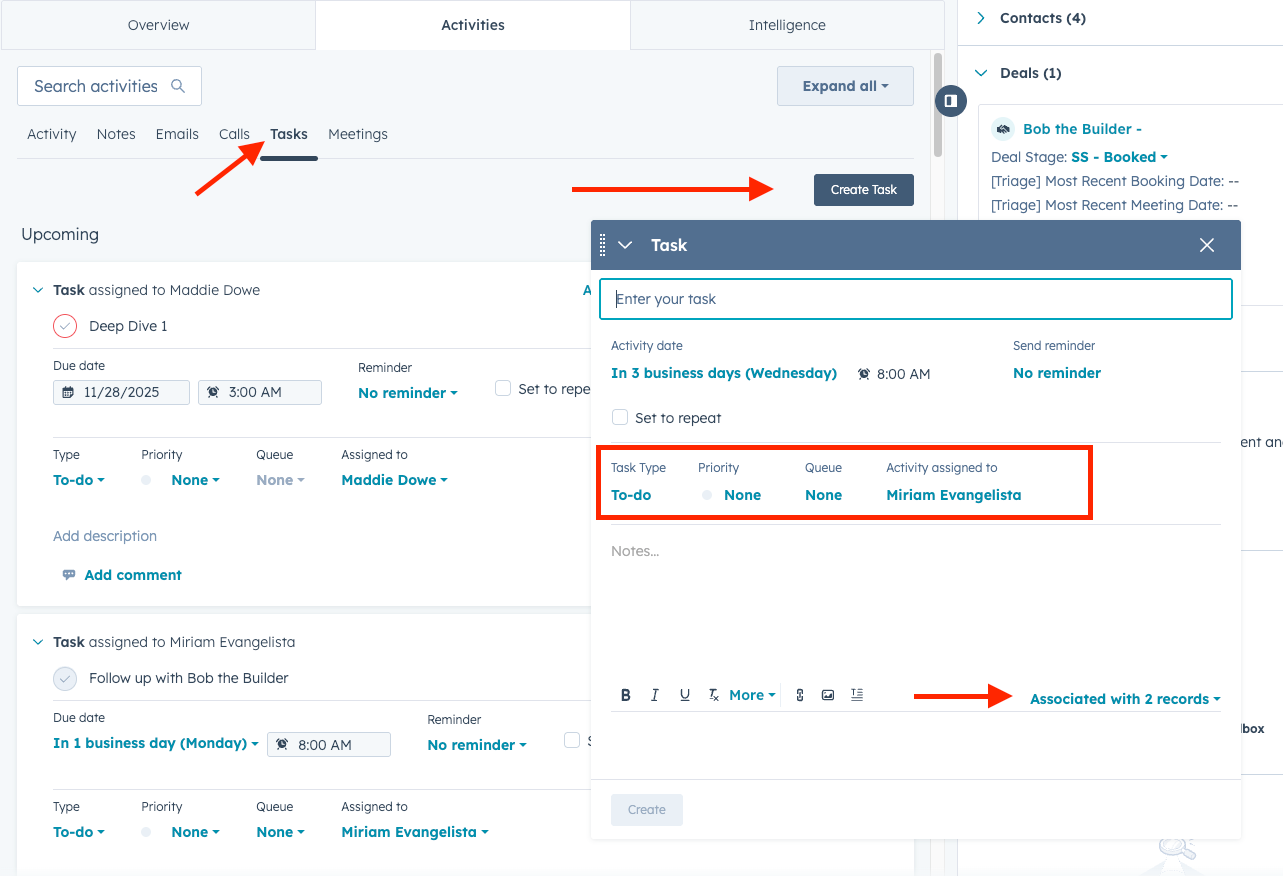Viewport: 1283px width, 876px height.
Task: Insert an image into task notes
Action: point(828,695)
